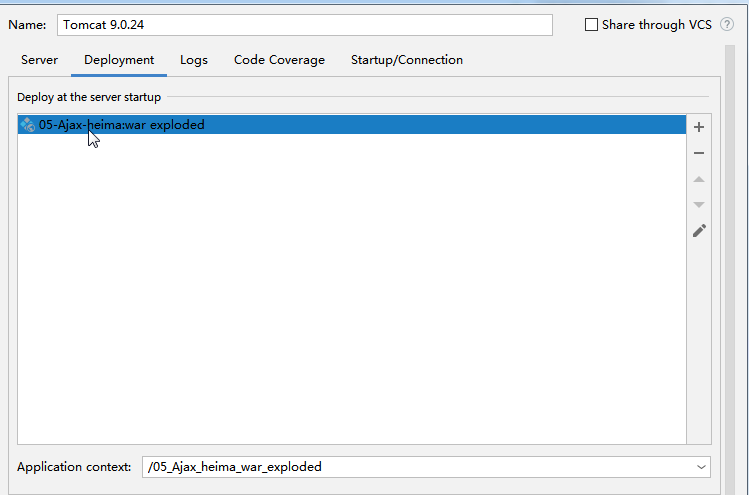The image size is (749, 495).
Task: Move artifact down with the down arrow
Action: [x=699, y=205]
